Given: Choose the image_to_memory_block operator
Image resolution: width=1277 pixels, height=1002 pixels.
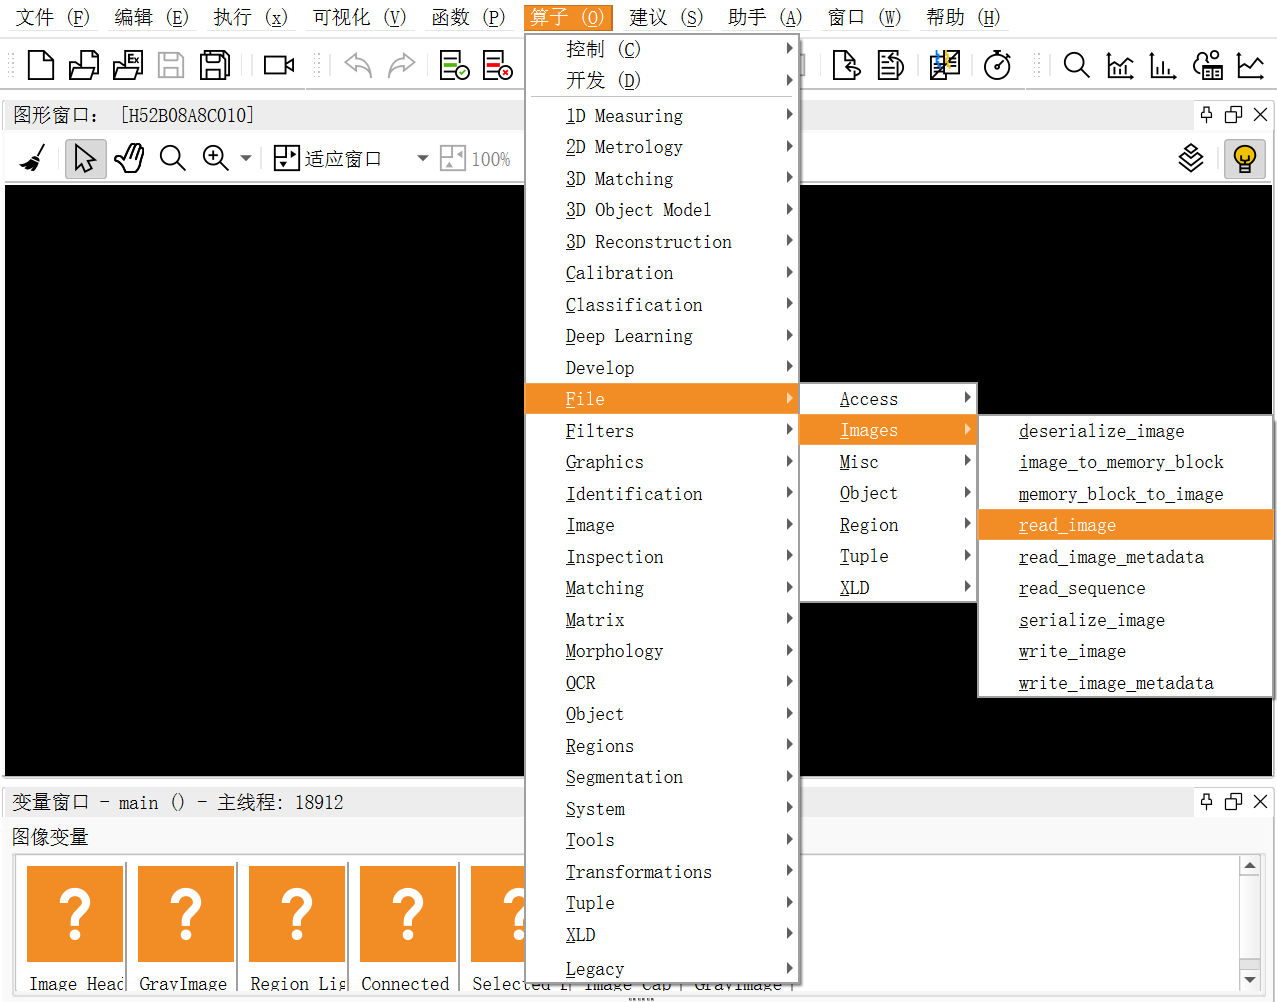Looking at the screenshot, I should coord(1125,462).
